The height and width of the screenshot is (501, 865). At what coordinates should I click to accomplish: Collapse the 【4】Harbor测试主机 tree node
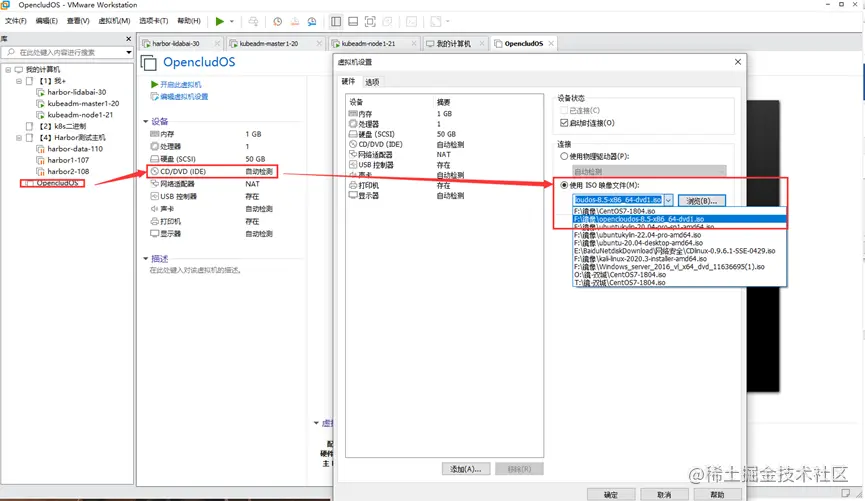click(19, 137)
